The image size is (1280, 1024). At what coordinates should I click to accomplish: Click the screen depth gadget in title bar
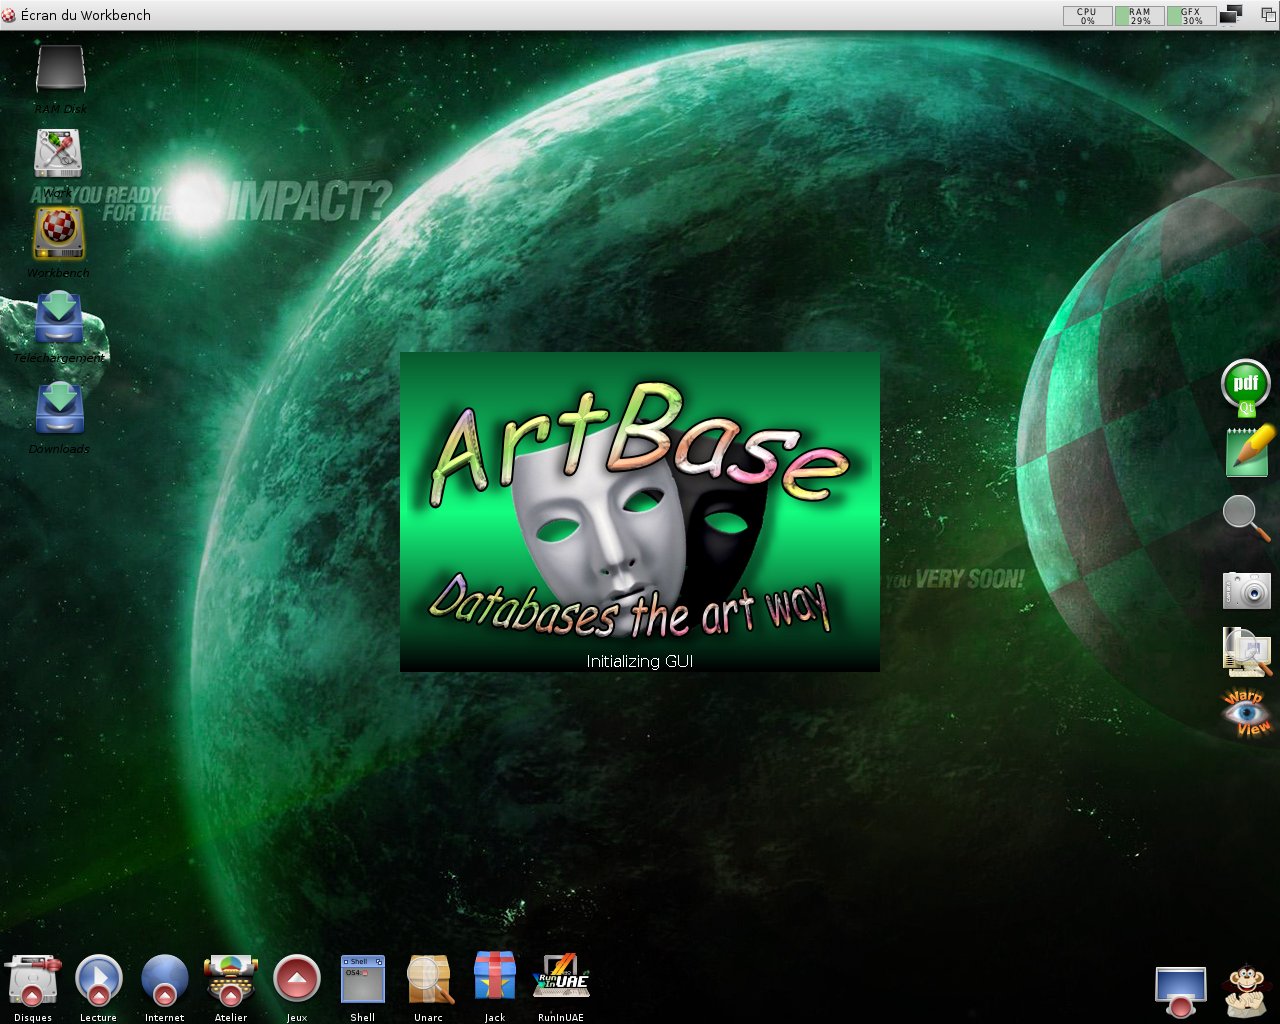tap(1267, 15)
